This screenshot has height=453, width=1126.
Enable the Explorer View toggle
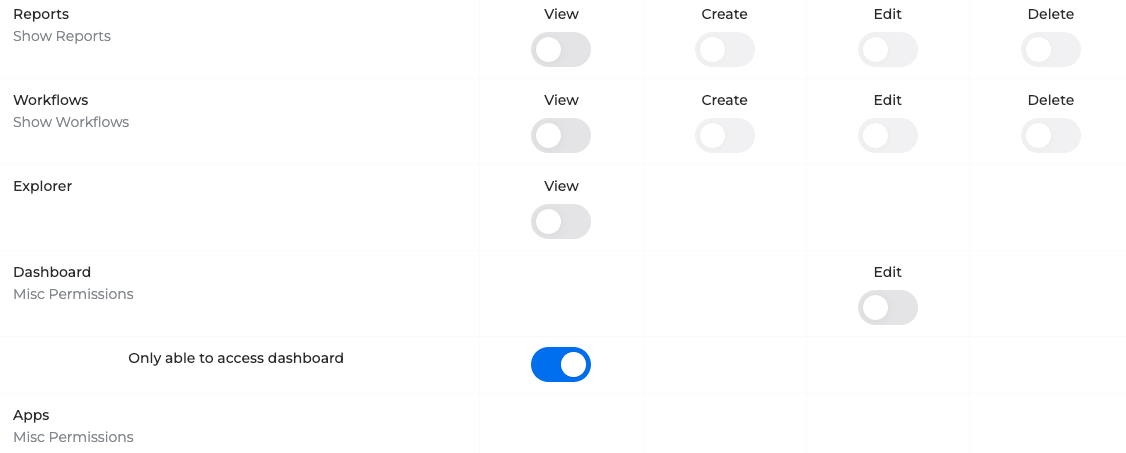(x=561, y=222)
